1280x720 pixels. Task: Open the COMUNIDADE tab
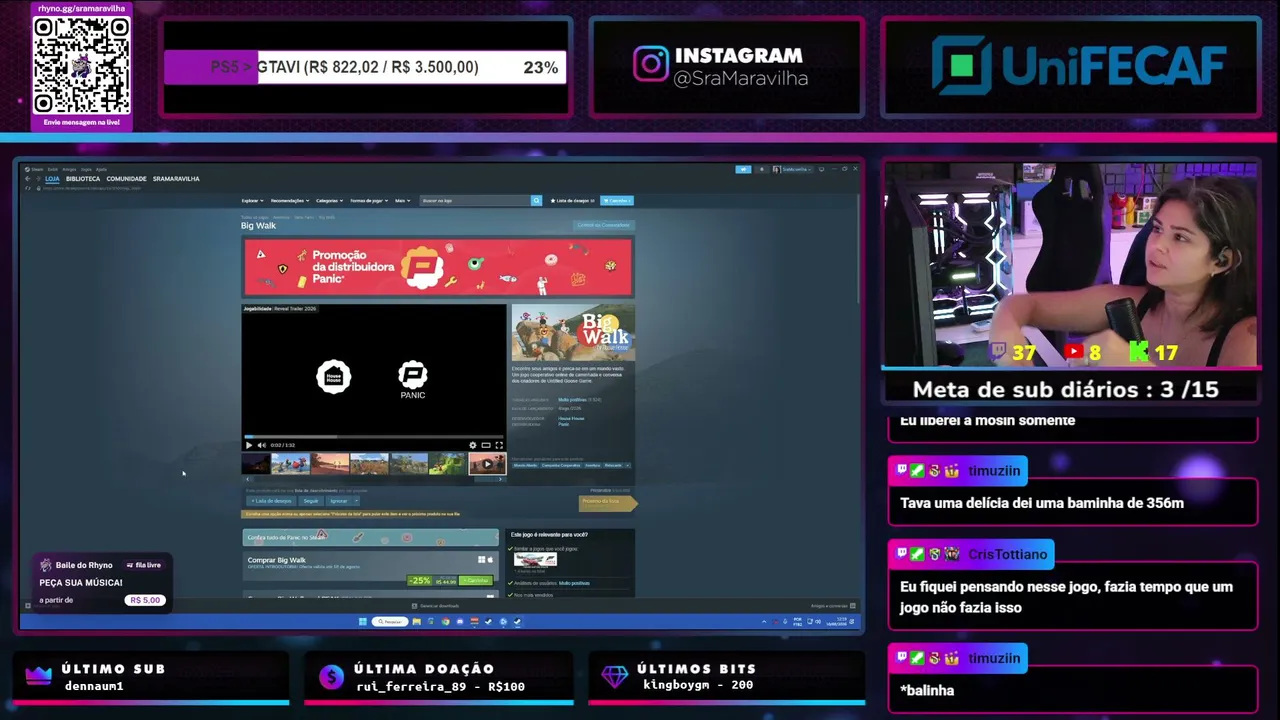coord(127,179)
